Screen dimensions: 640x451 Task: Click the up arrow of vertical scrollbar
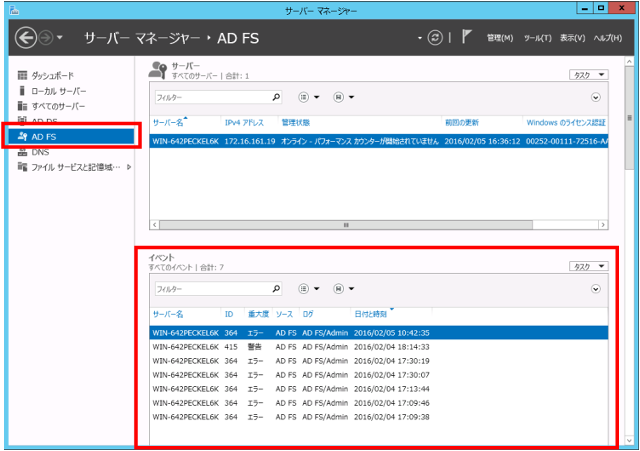[x=629, y=61]
